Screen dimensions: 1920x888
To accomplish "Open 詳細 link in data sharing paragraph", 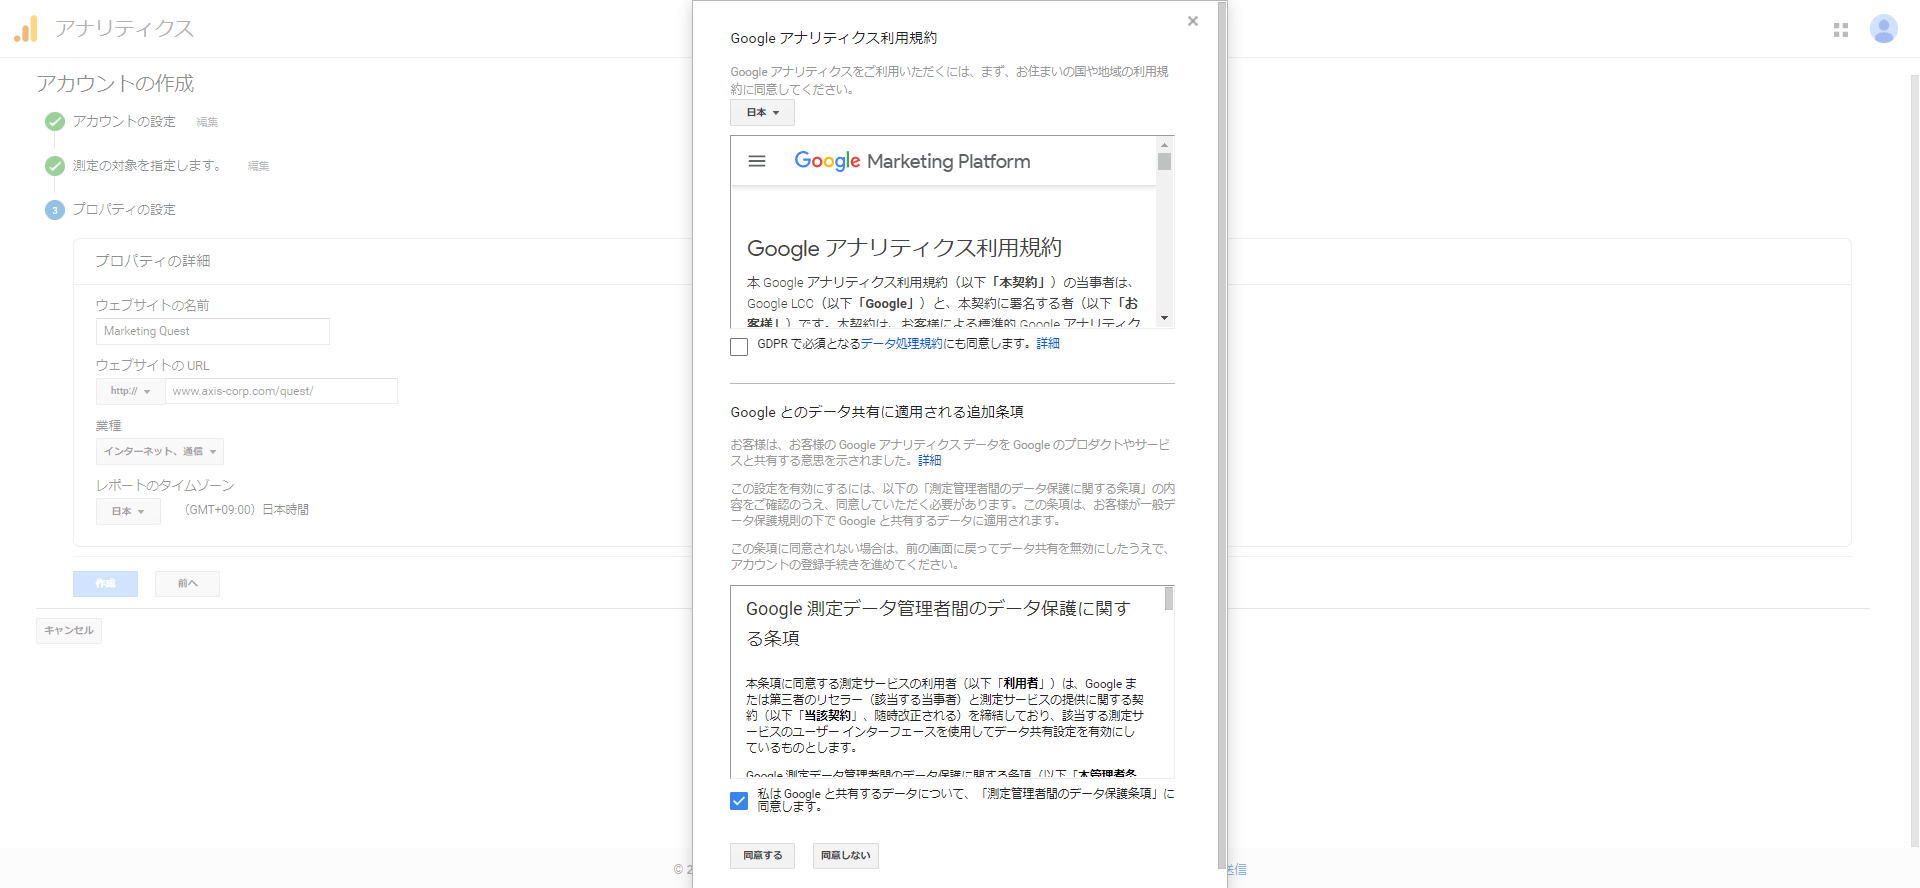I will (x=930, y=461).
